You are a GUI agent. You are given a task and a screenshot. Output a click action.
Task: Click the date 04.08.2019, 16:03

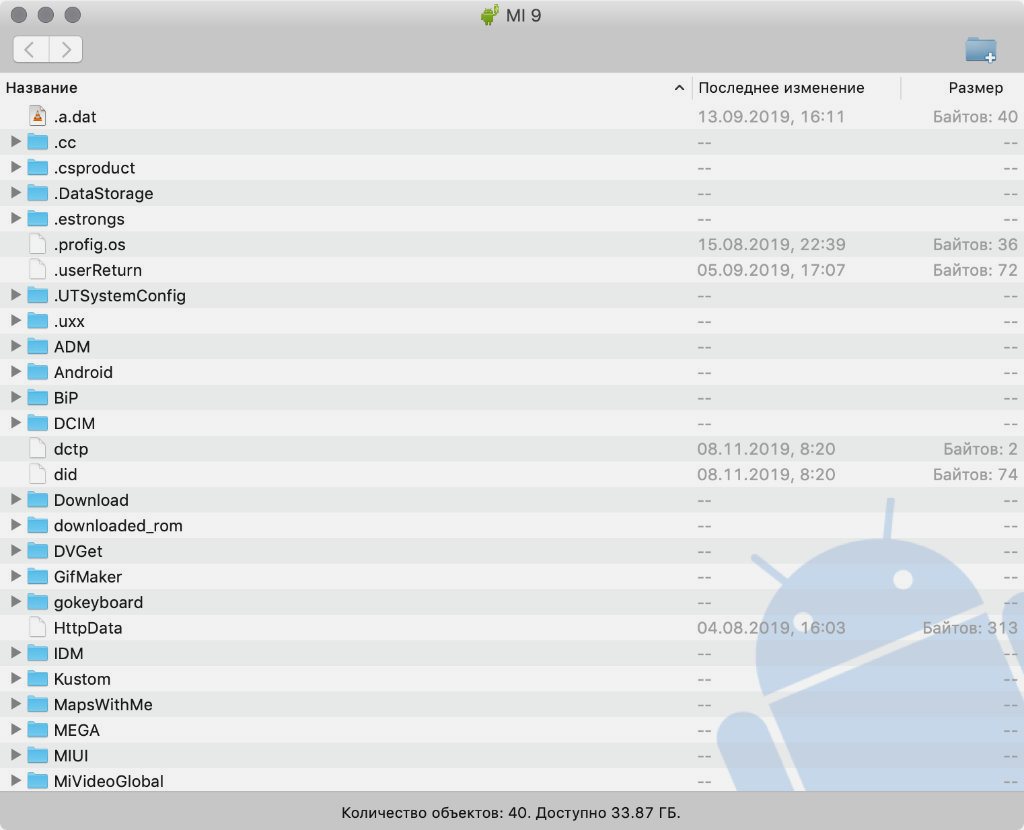coord(771,628)
